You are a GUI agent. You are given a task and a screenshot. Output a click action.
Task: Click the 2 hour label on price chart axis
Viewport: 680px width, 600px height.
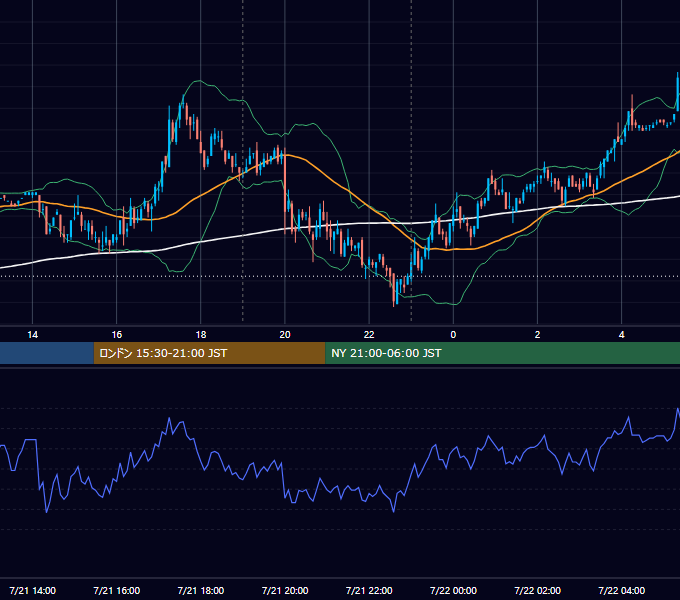(537, 335)
